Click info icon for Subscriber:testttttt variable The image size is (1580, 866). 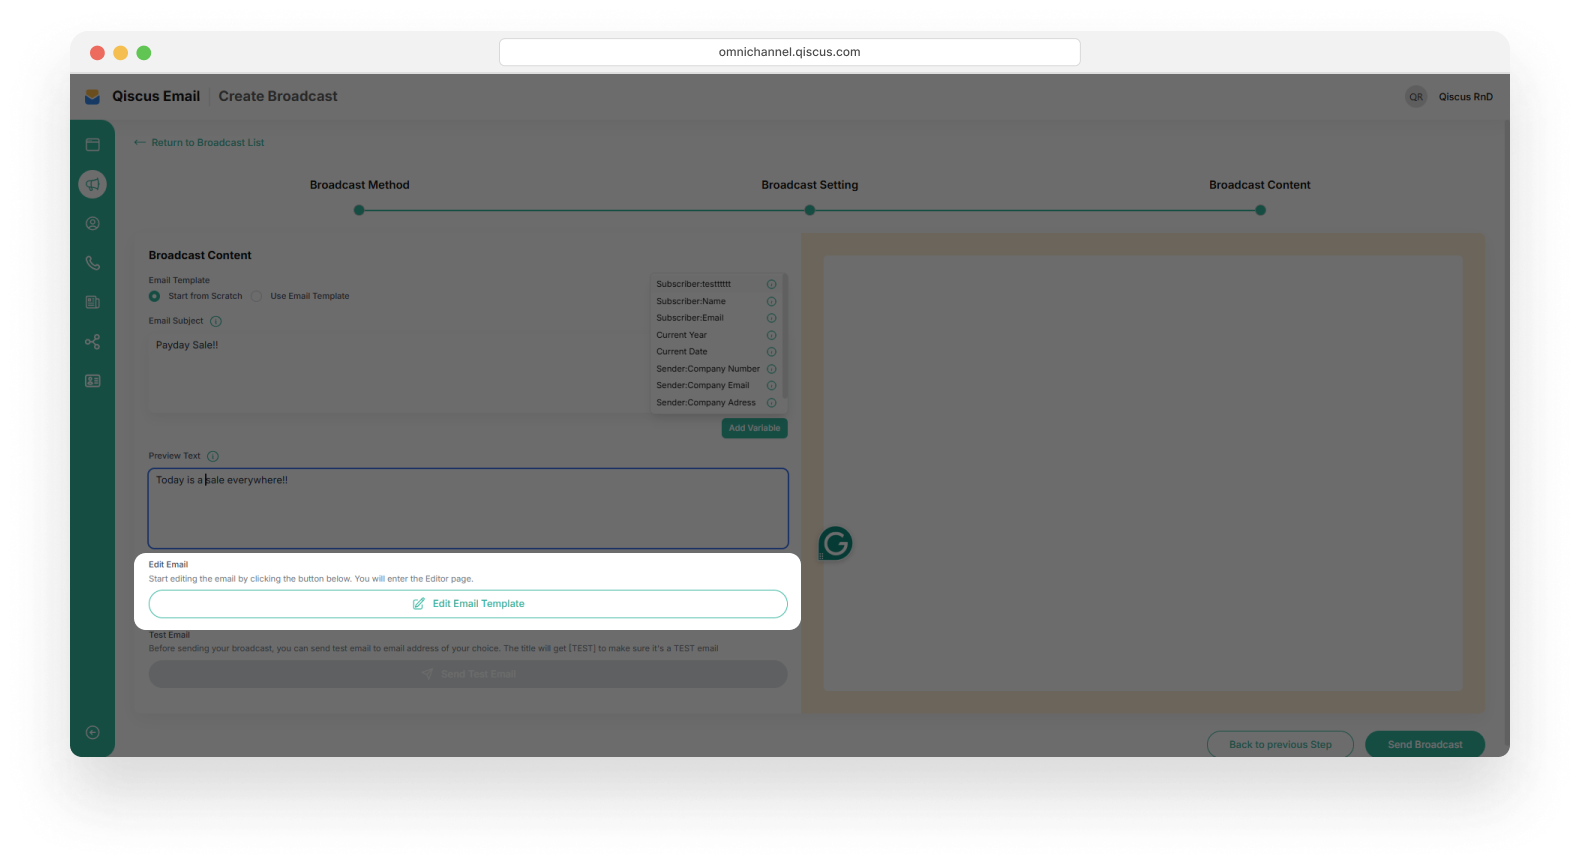point(771,284)
